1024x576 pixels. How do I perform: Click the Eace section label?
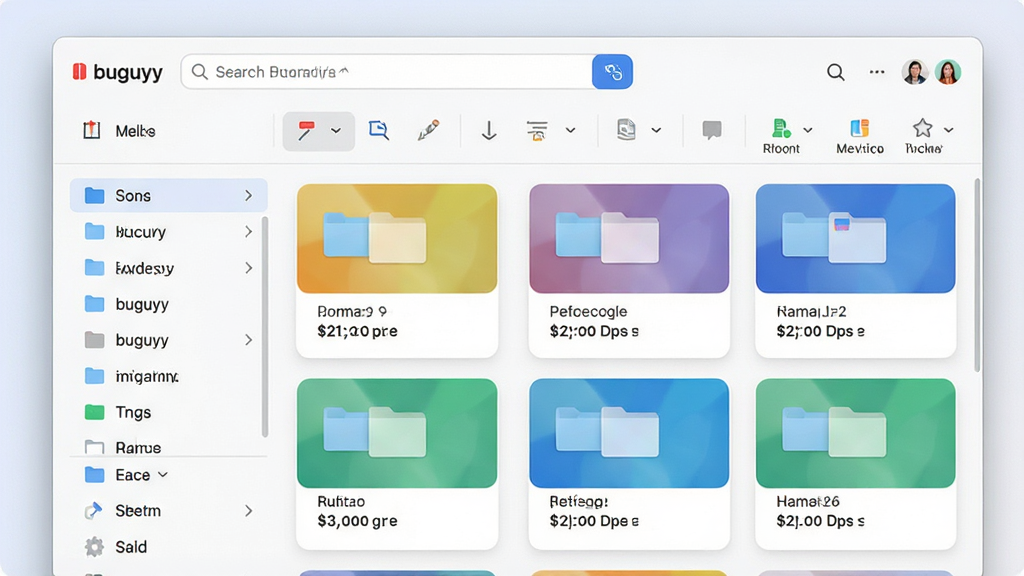point(133,475)
